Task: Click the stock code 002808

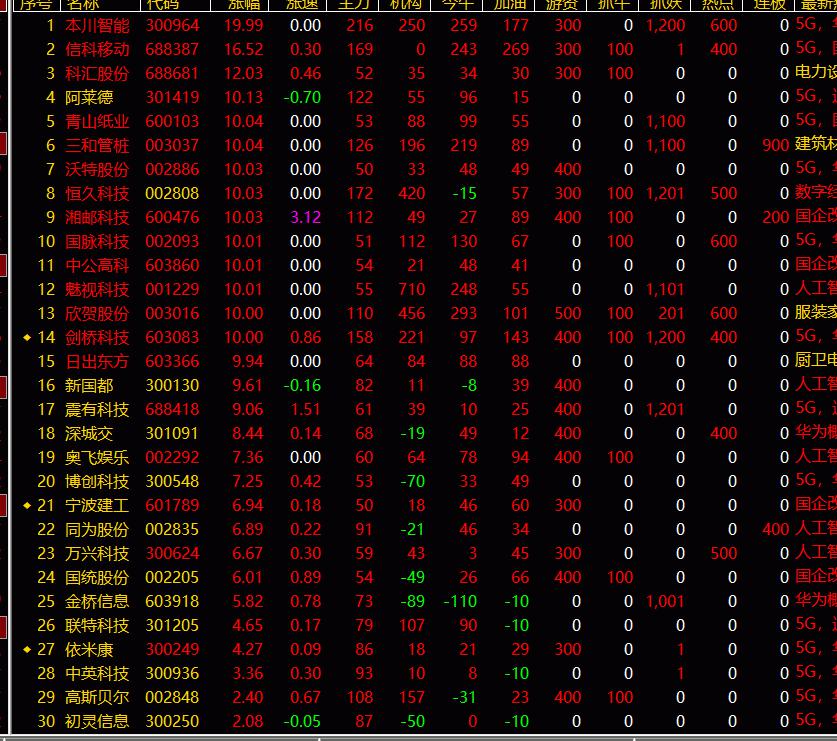Action: [172, 193]
